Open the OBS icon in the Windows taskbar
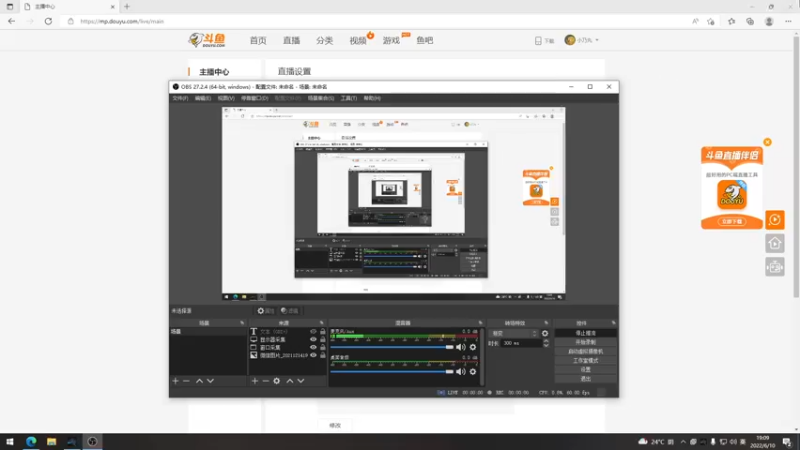This screenshot has width=800, height=450. 92,441
